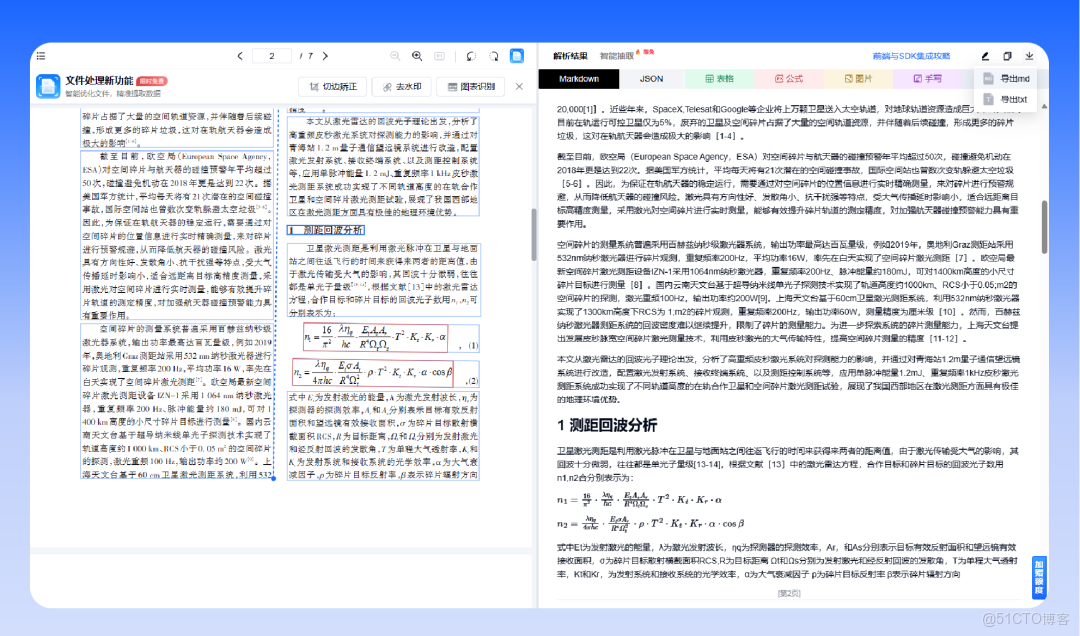Click the download export icon top right
Screen dimensions: 1080x636
tap(1030, 56)
